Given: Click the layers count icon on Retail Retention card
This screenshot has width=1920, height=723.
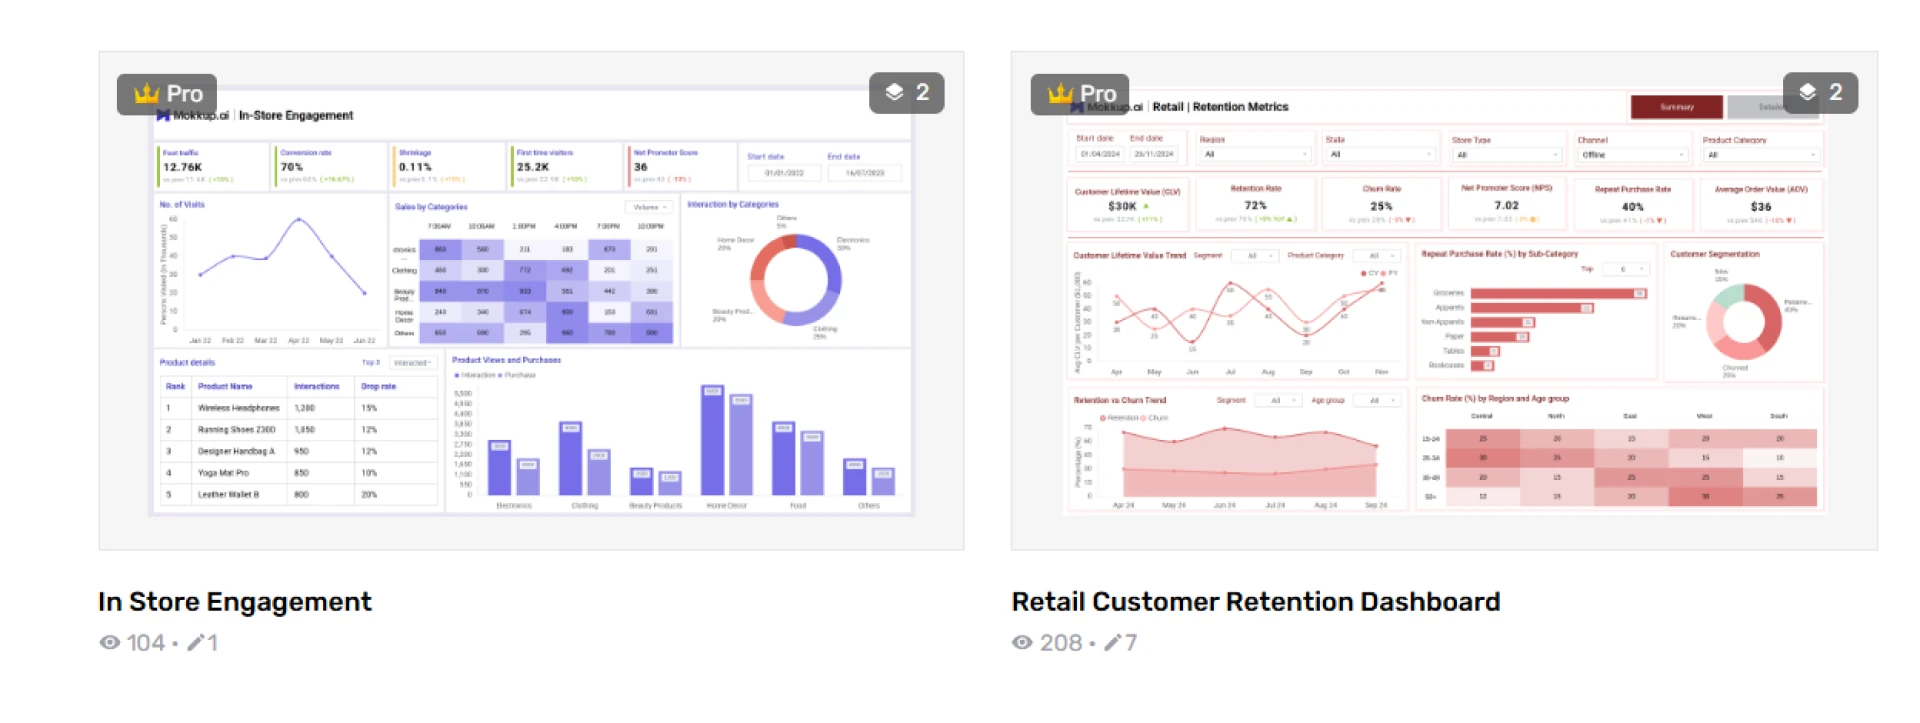Looking at the screenshot, I should (1808, 93).
